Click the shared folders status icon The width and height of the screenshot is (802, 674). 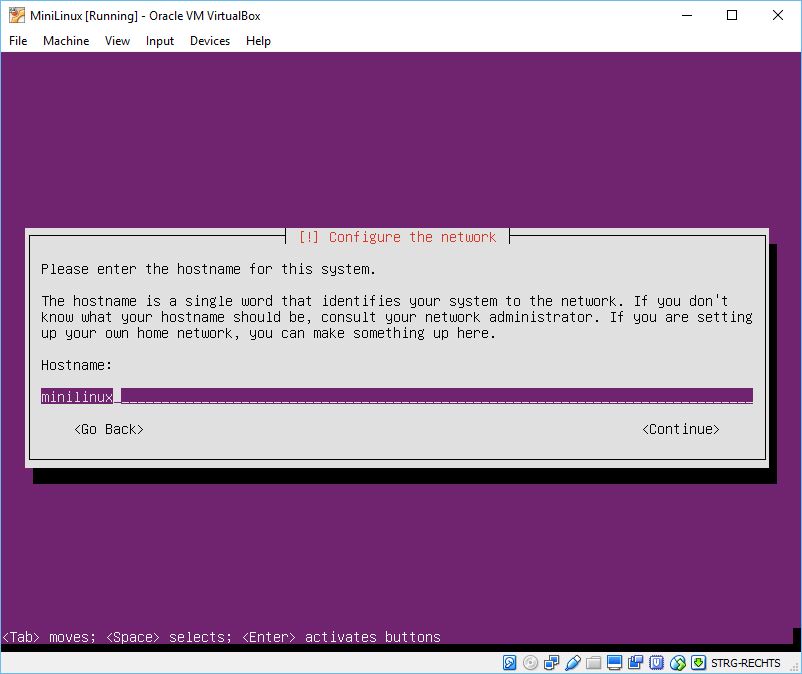click(593, 663)
